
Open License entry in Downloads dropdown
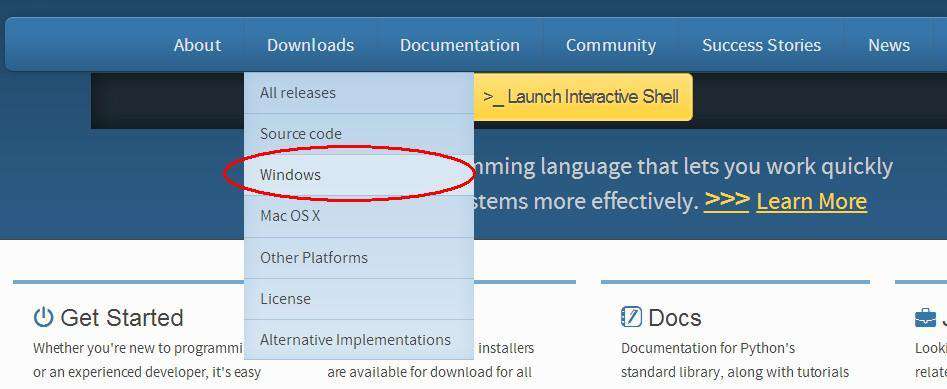click(359, 298)
